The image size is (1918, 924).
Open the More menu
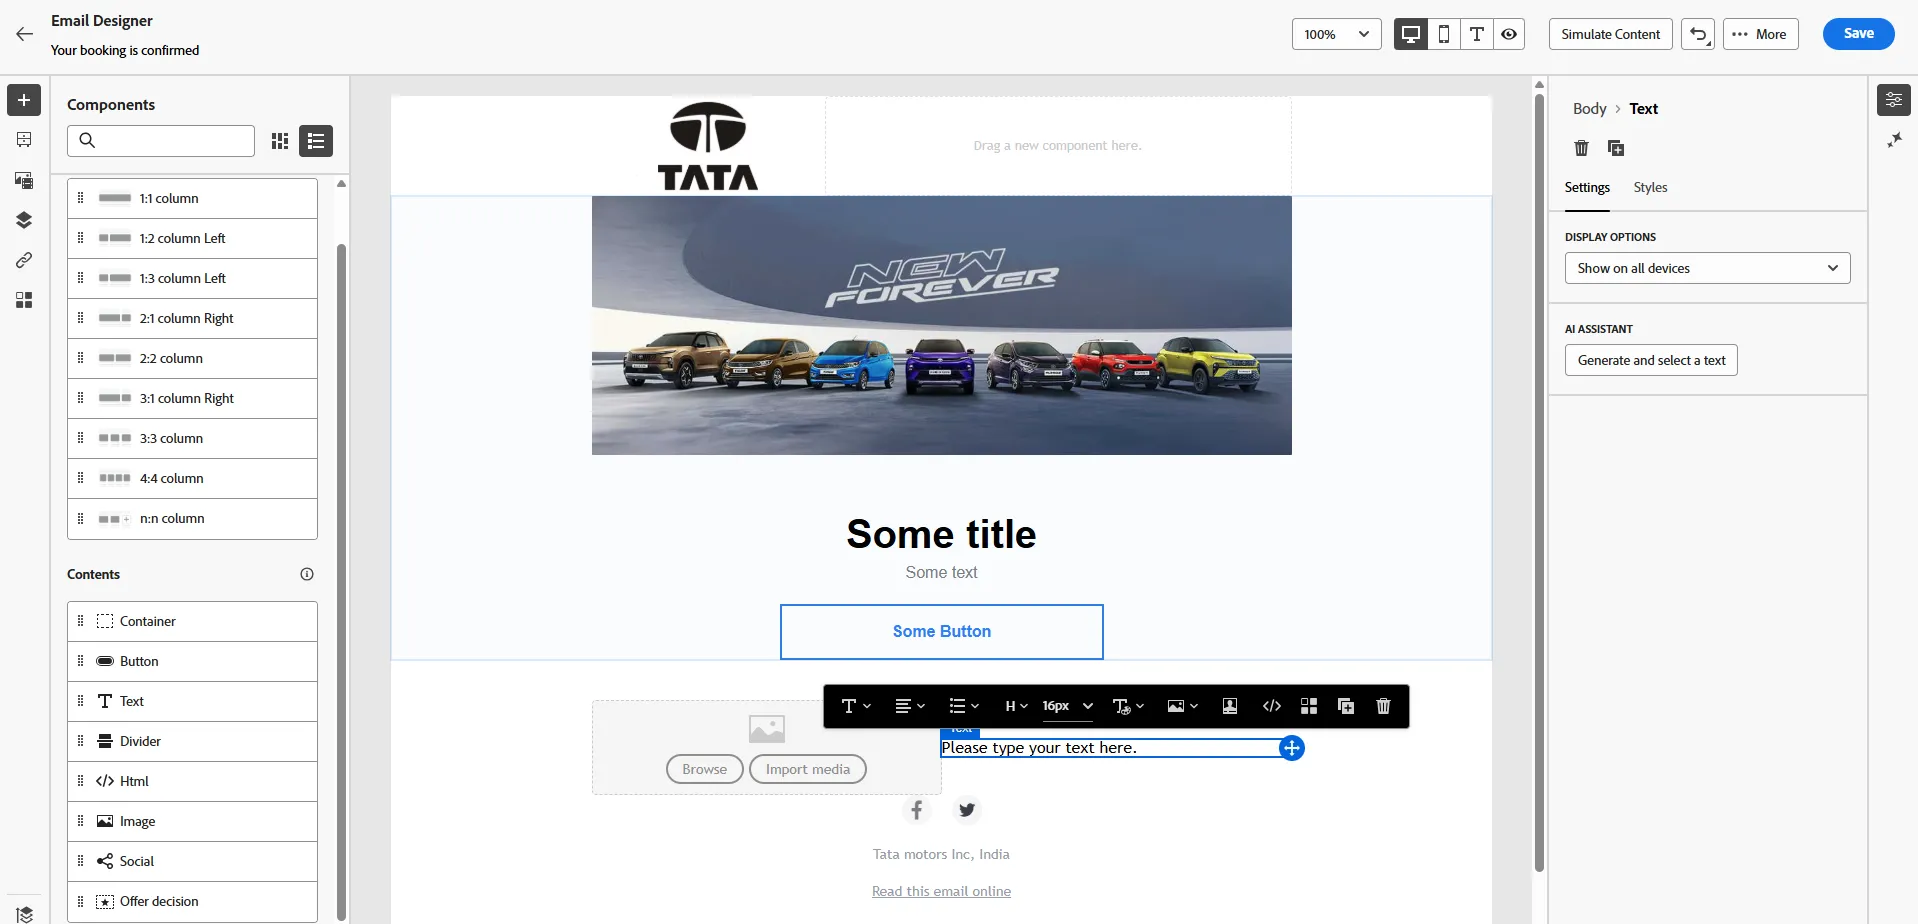click(x=1760, y=34)
